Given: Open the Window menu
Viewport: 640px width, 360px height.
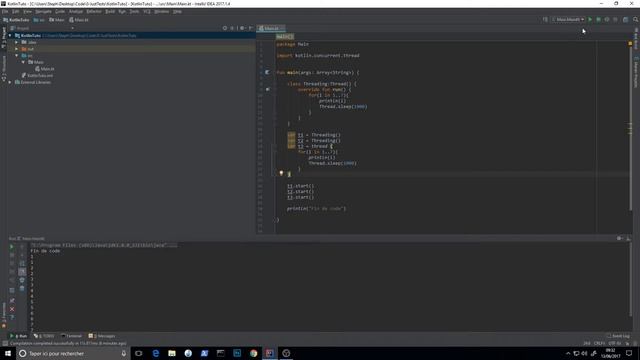Looking at the screenshot, I should click(162, 11).
